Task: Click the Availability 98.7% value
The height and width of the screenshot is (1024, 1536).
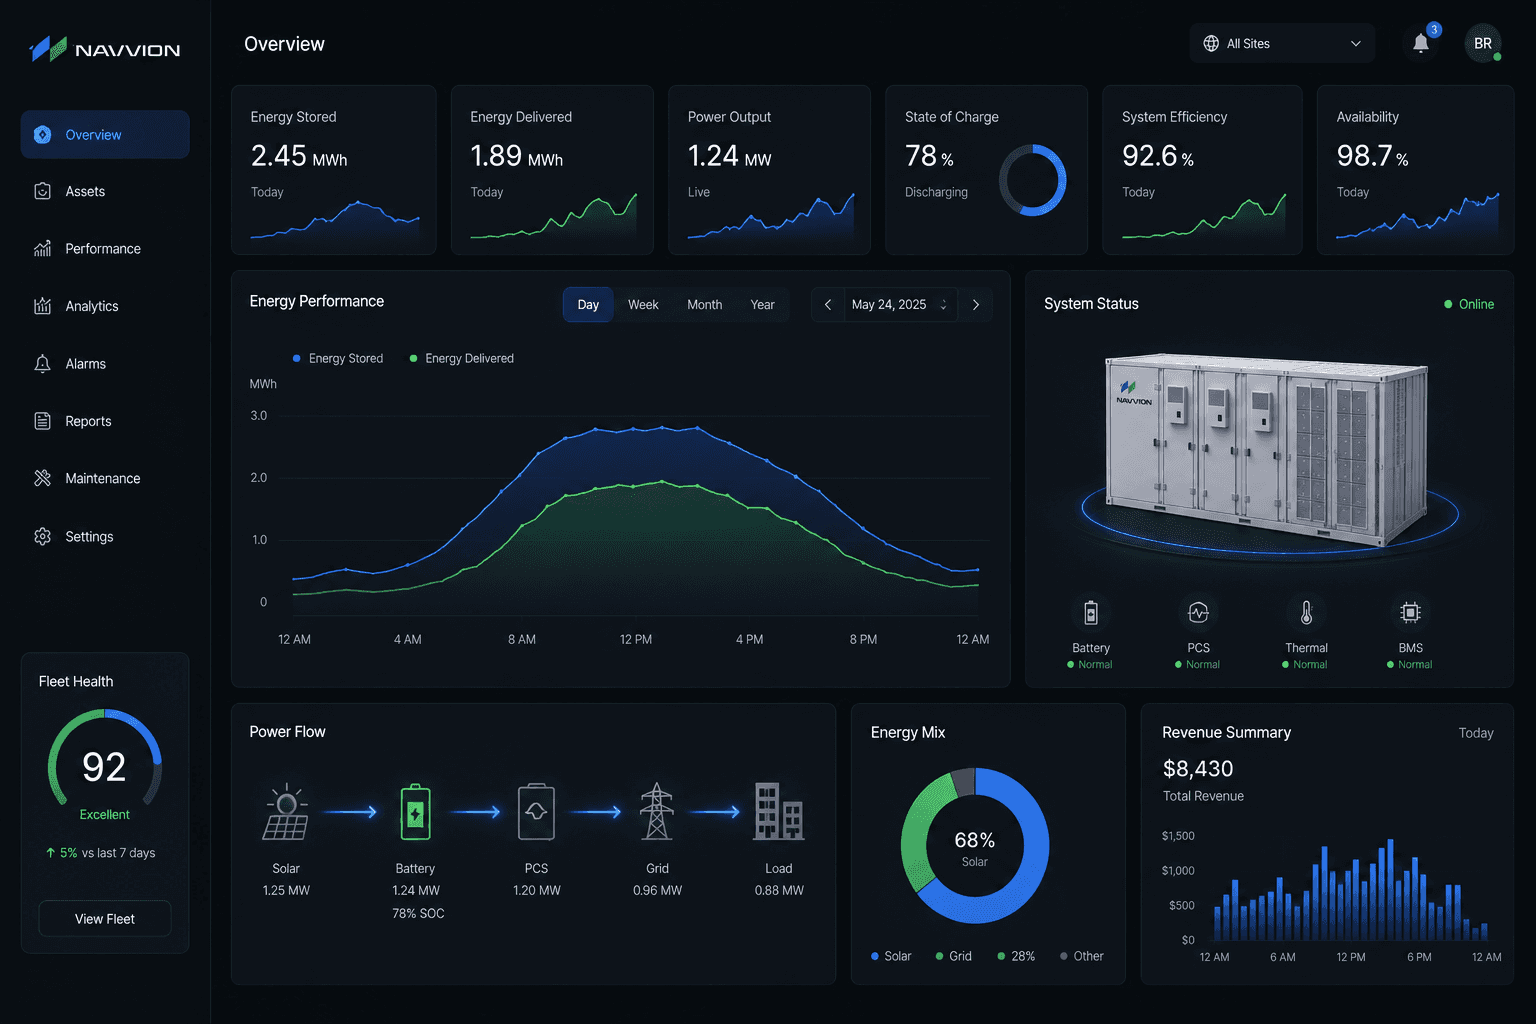Action: [1372, 156]
